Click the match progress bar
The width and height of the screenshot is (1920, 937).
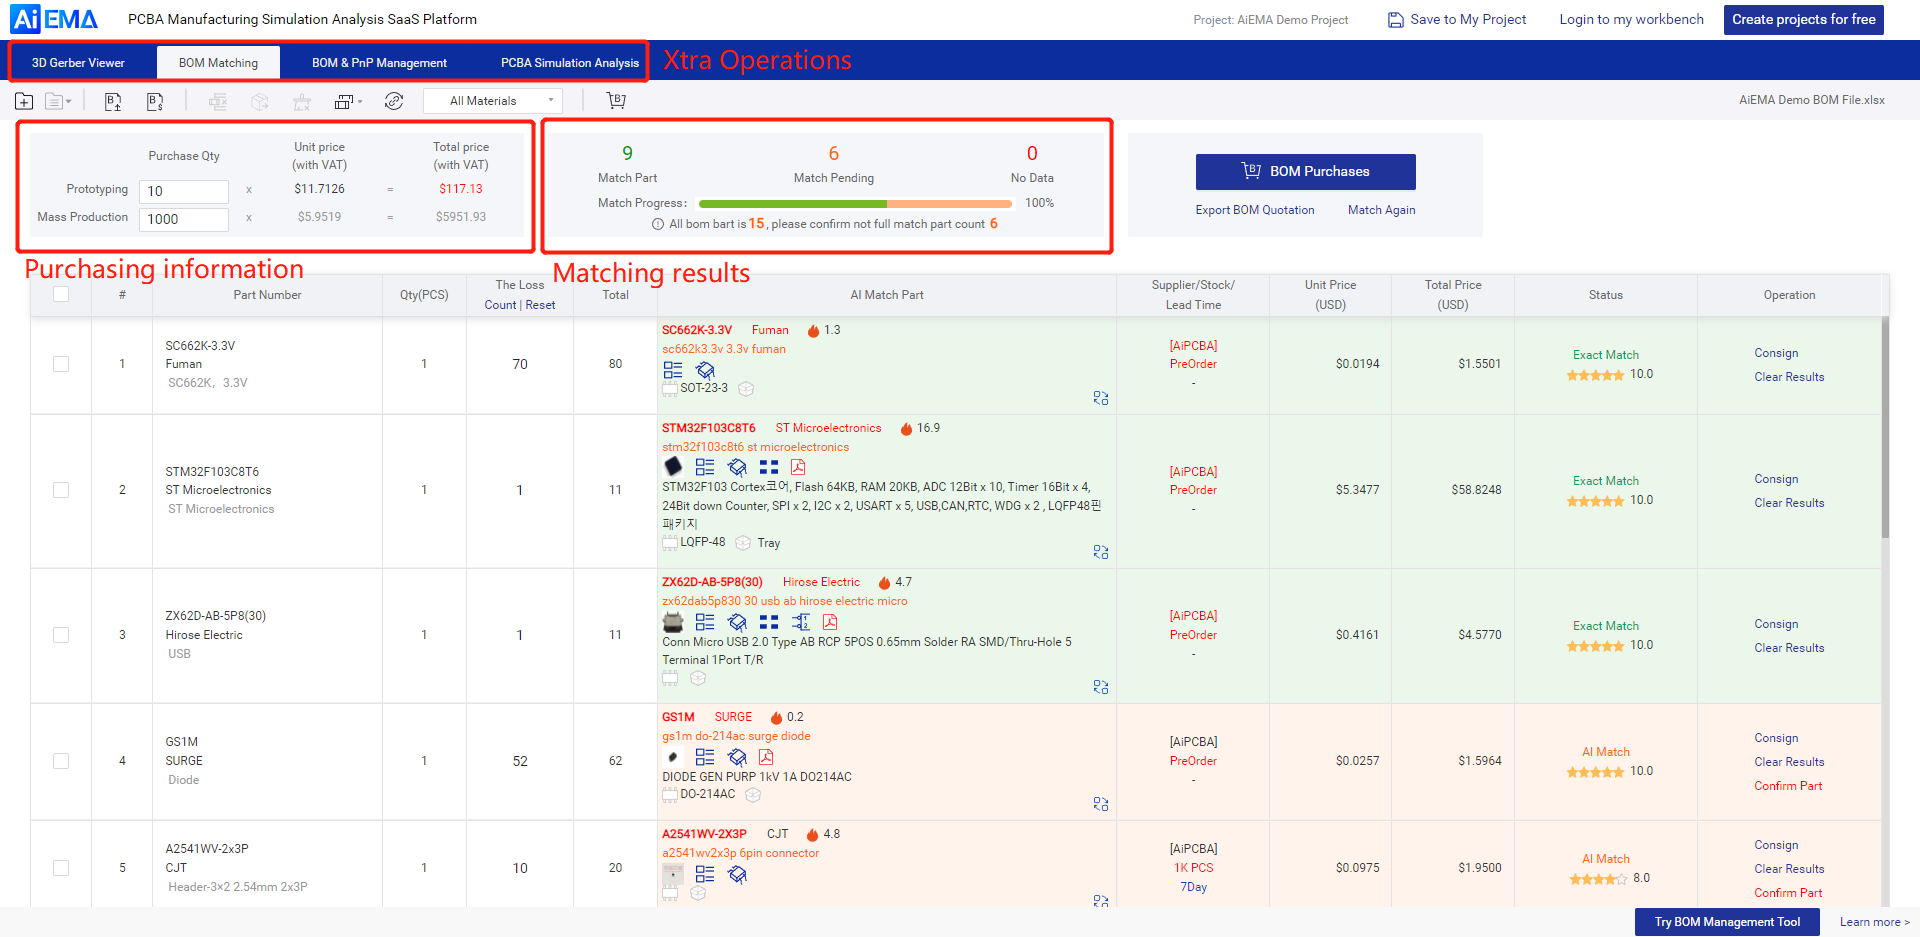point(856,203)
